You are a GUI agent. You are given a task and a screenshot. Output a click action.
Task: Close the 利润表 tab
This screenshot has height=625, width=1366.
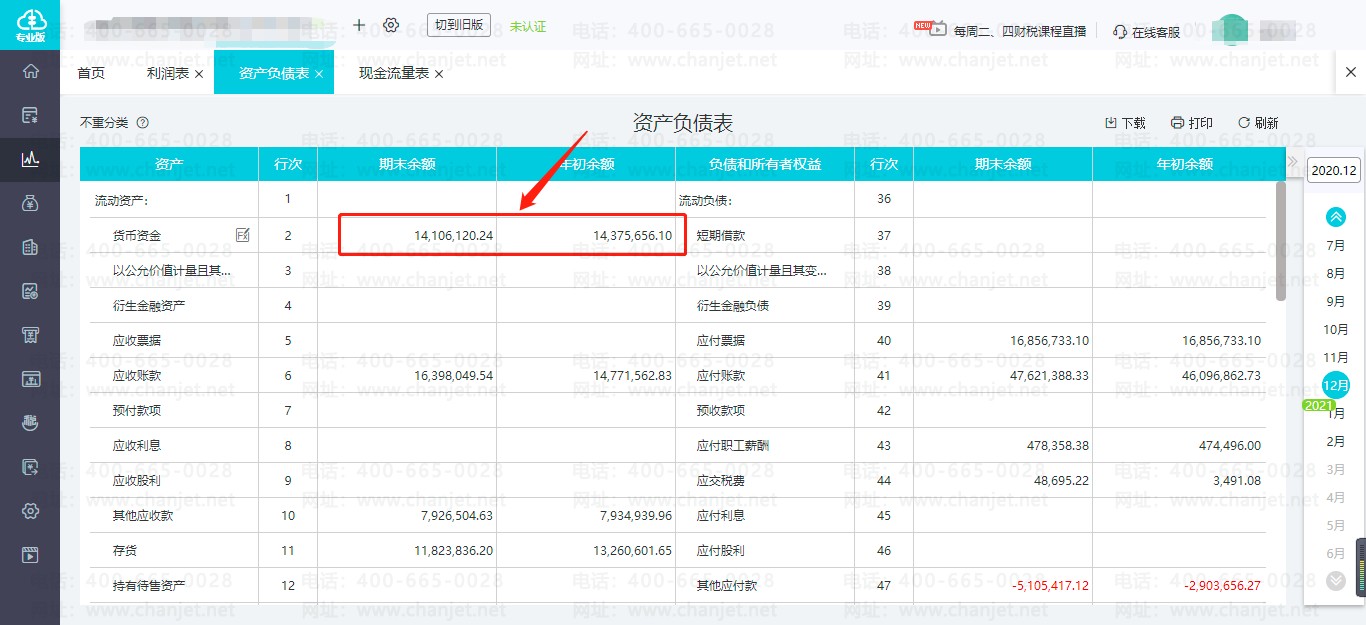pos(199,74)
